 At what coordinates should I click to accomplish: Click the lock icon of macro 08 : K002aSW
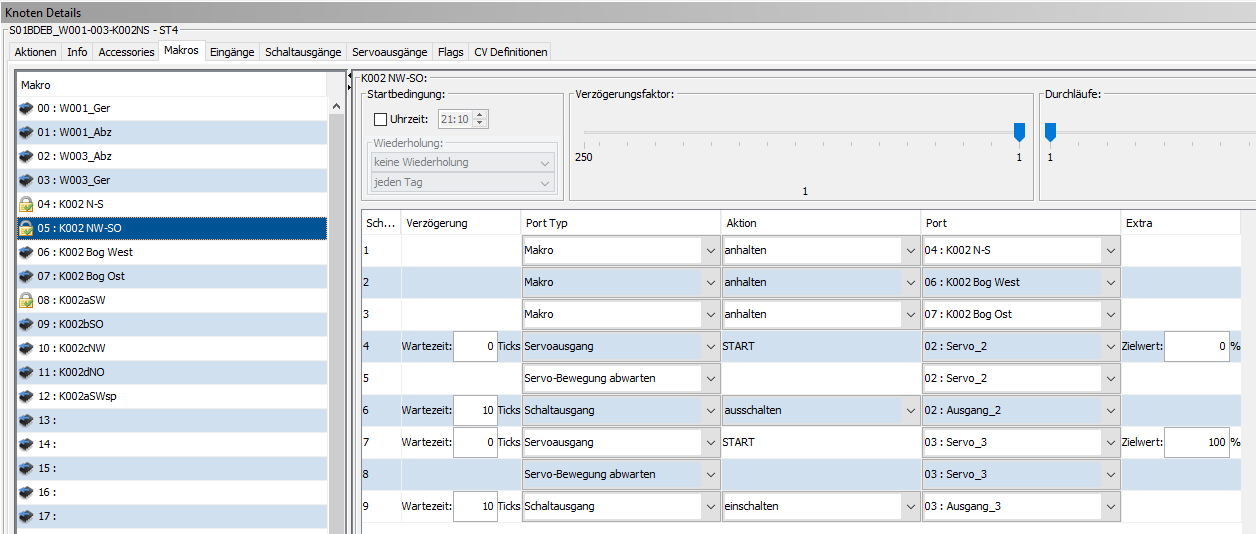pyautogui.click(x=26, y=300)
